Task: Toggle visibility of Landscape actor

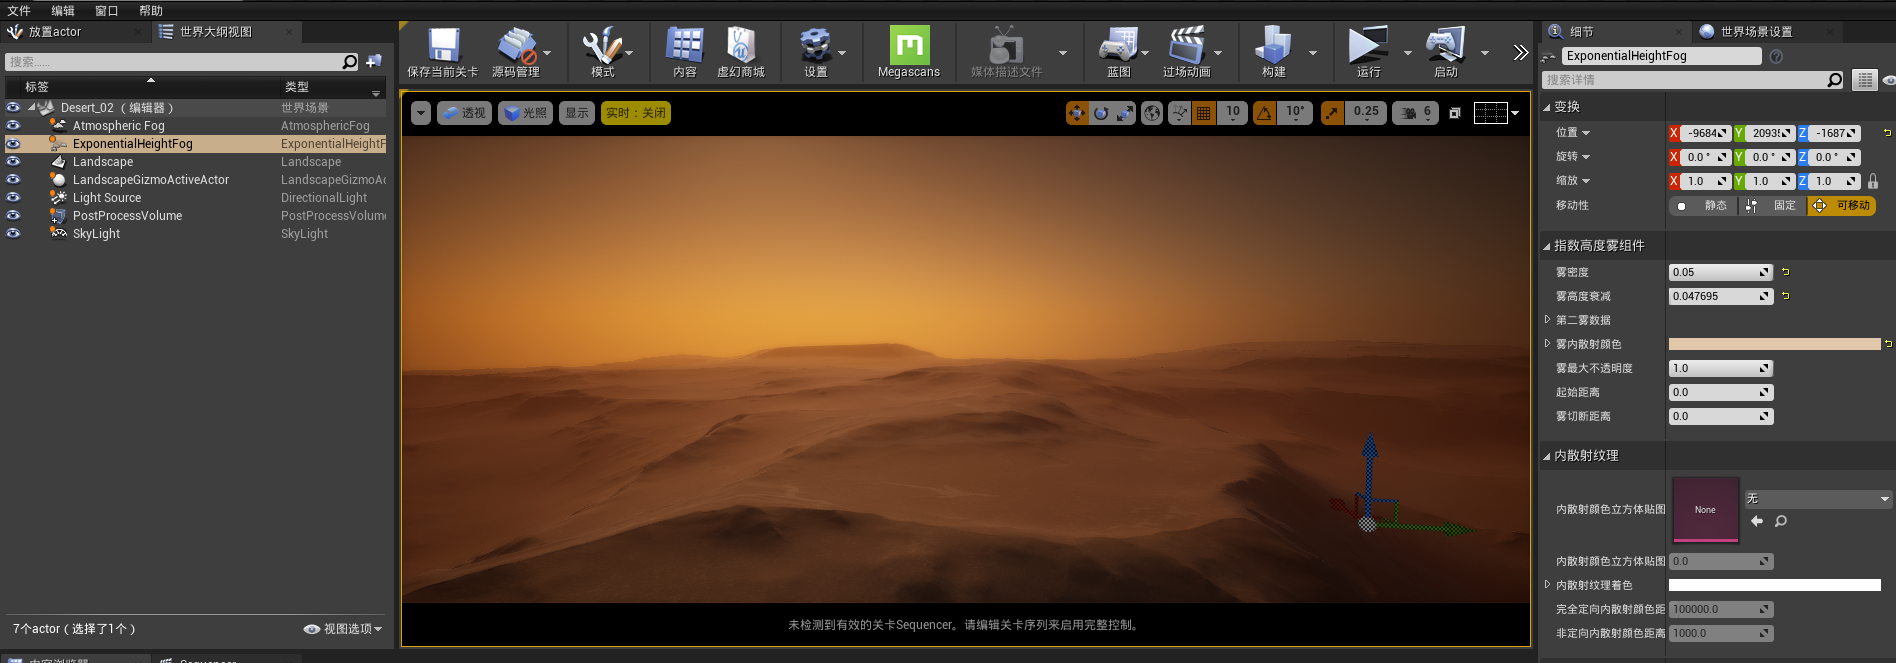Action: [13, 162]
